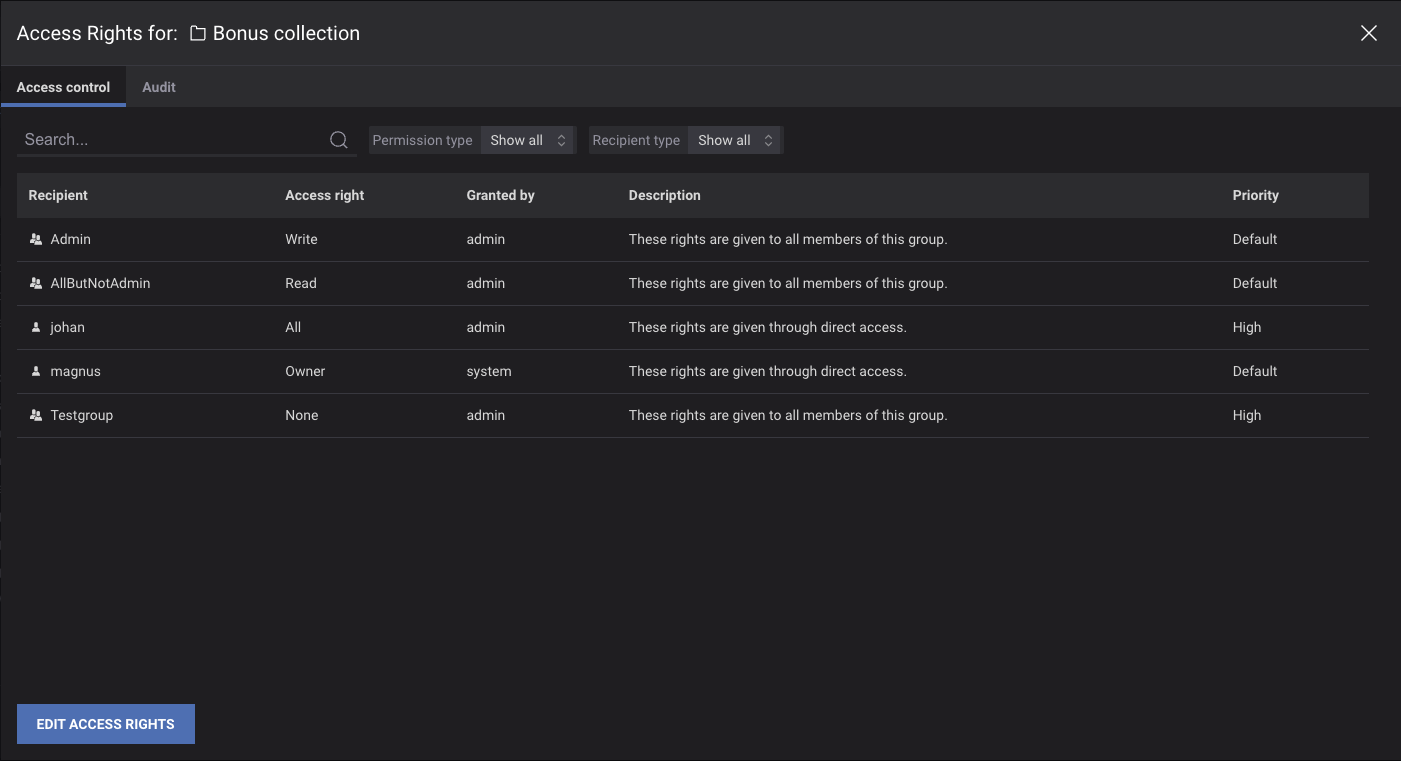Select the magnus recipient name
The image size is (1401, 761).
(x=75, y=371)
